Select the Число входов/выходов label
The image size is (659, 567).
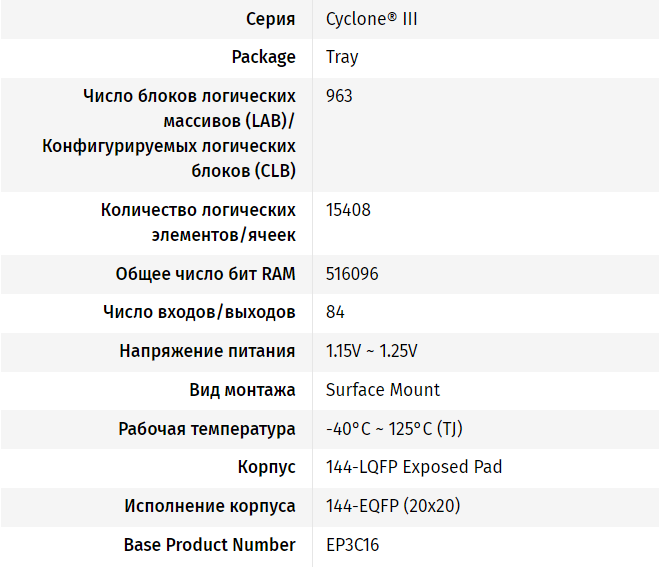click(x=199, y=312)
